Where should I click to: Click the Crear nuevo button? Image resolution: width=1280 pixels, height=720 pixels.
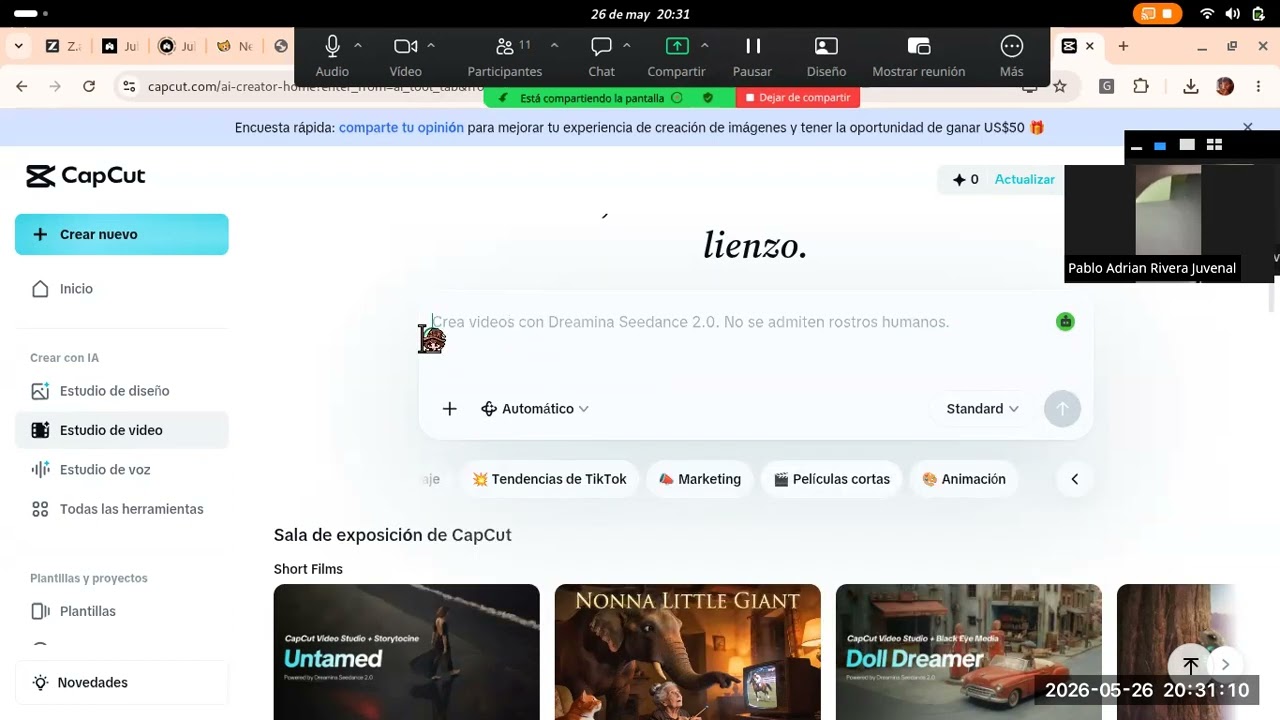[121, 234]
